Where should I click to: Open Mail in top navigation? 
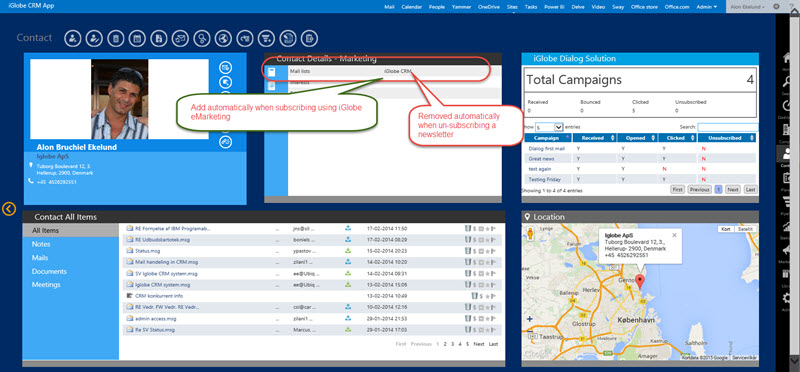click(389, 7)
